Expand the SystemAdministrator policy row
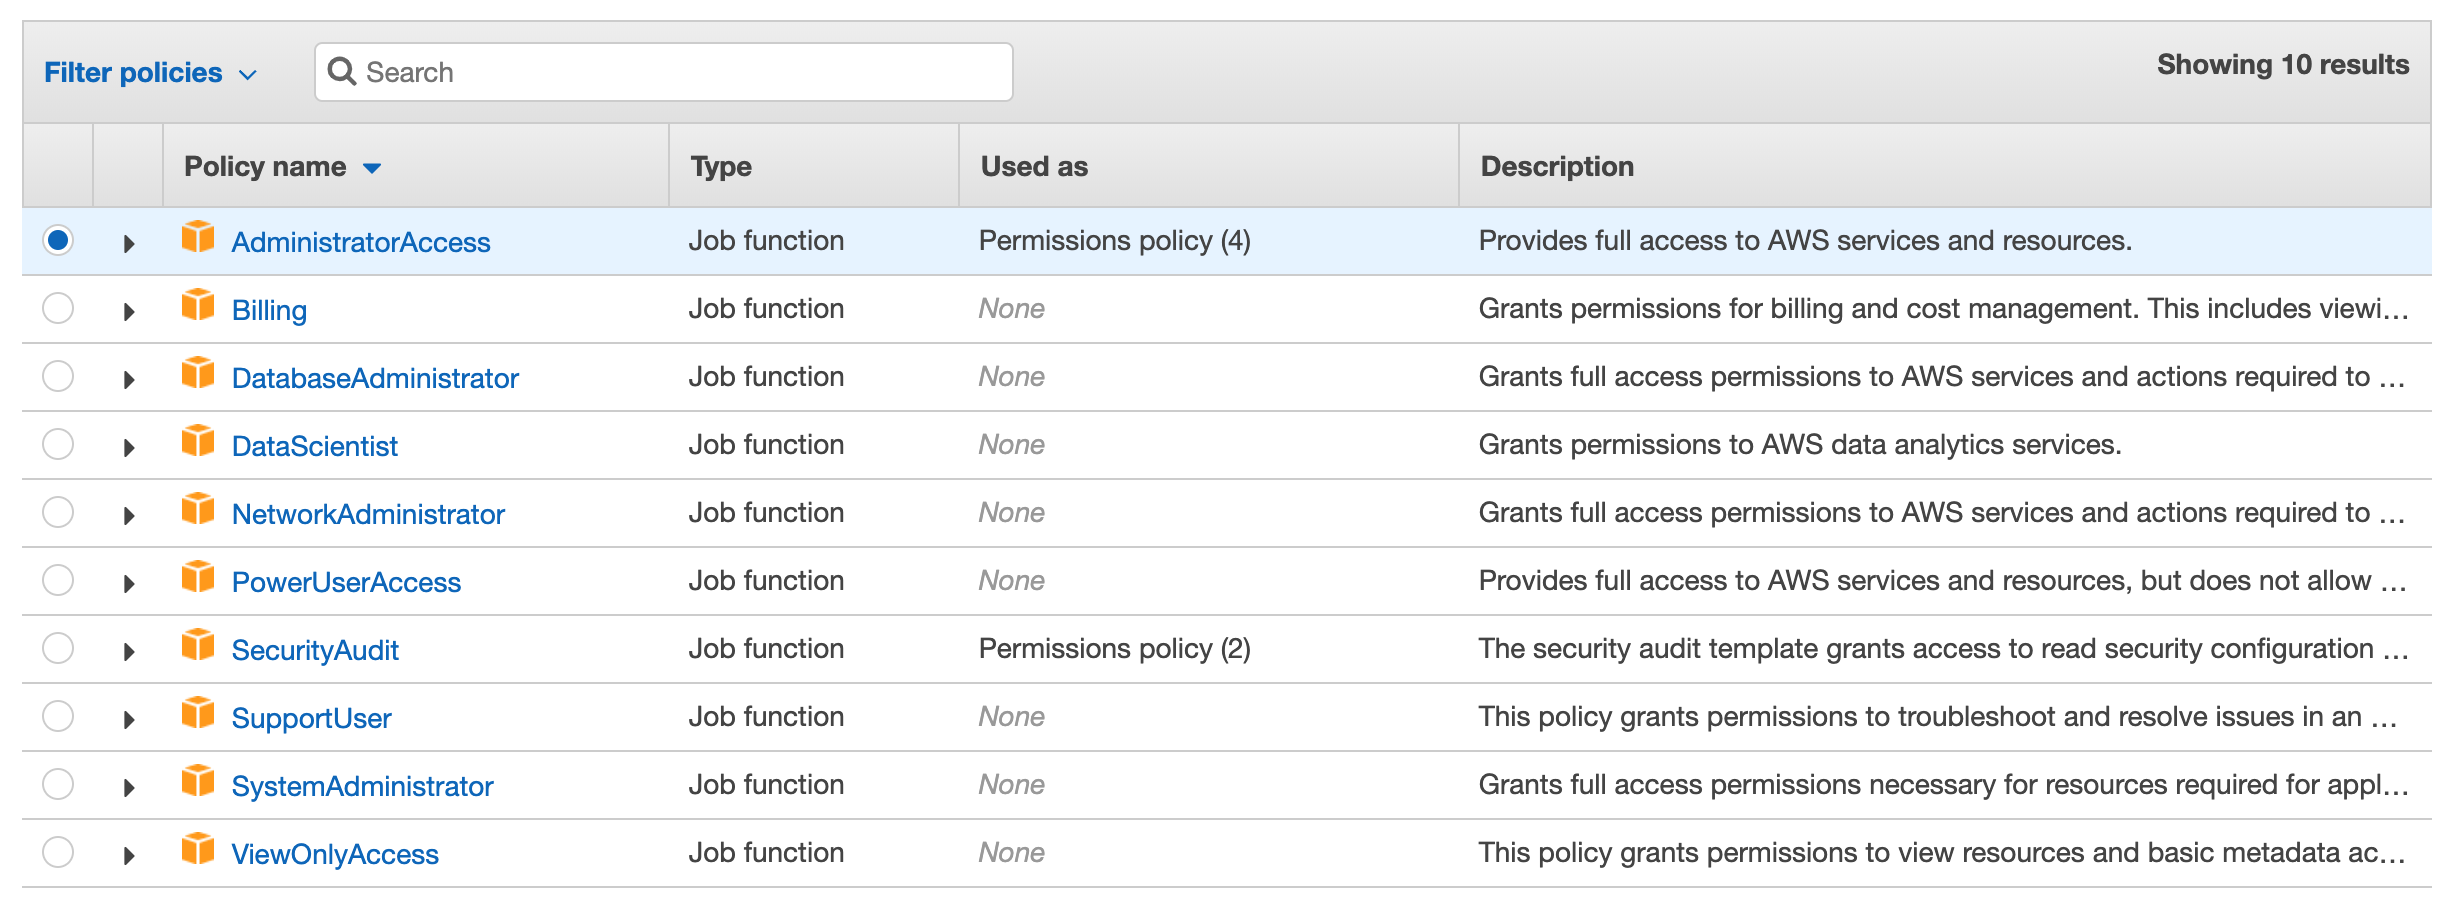The width and height of the screenshot is (2452, 918). point(129,787)
